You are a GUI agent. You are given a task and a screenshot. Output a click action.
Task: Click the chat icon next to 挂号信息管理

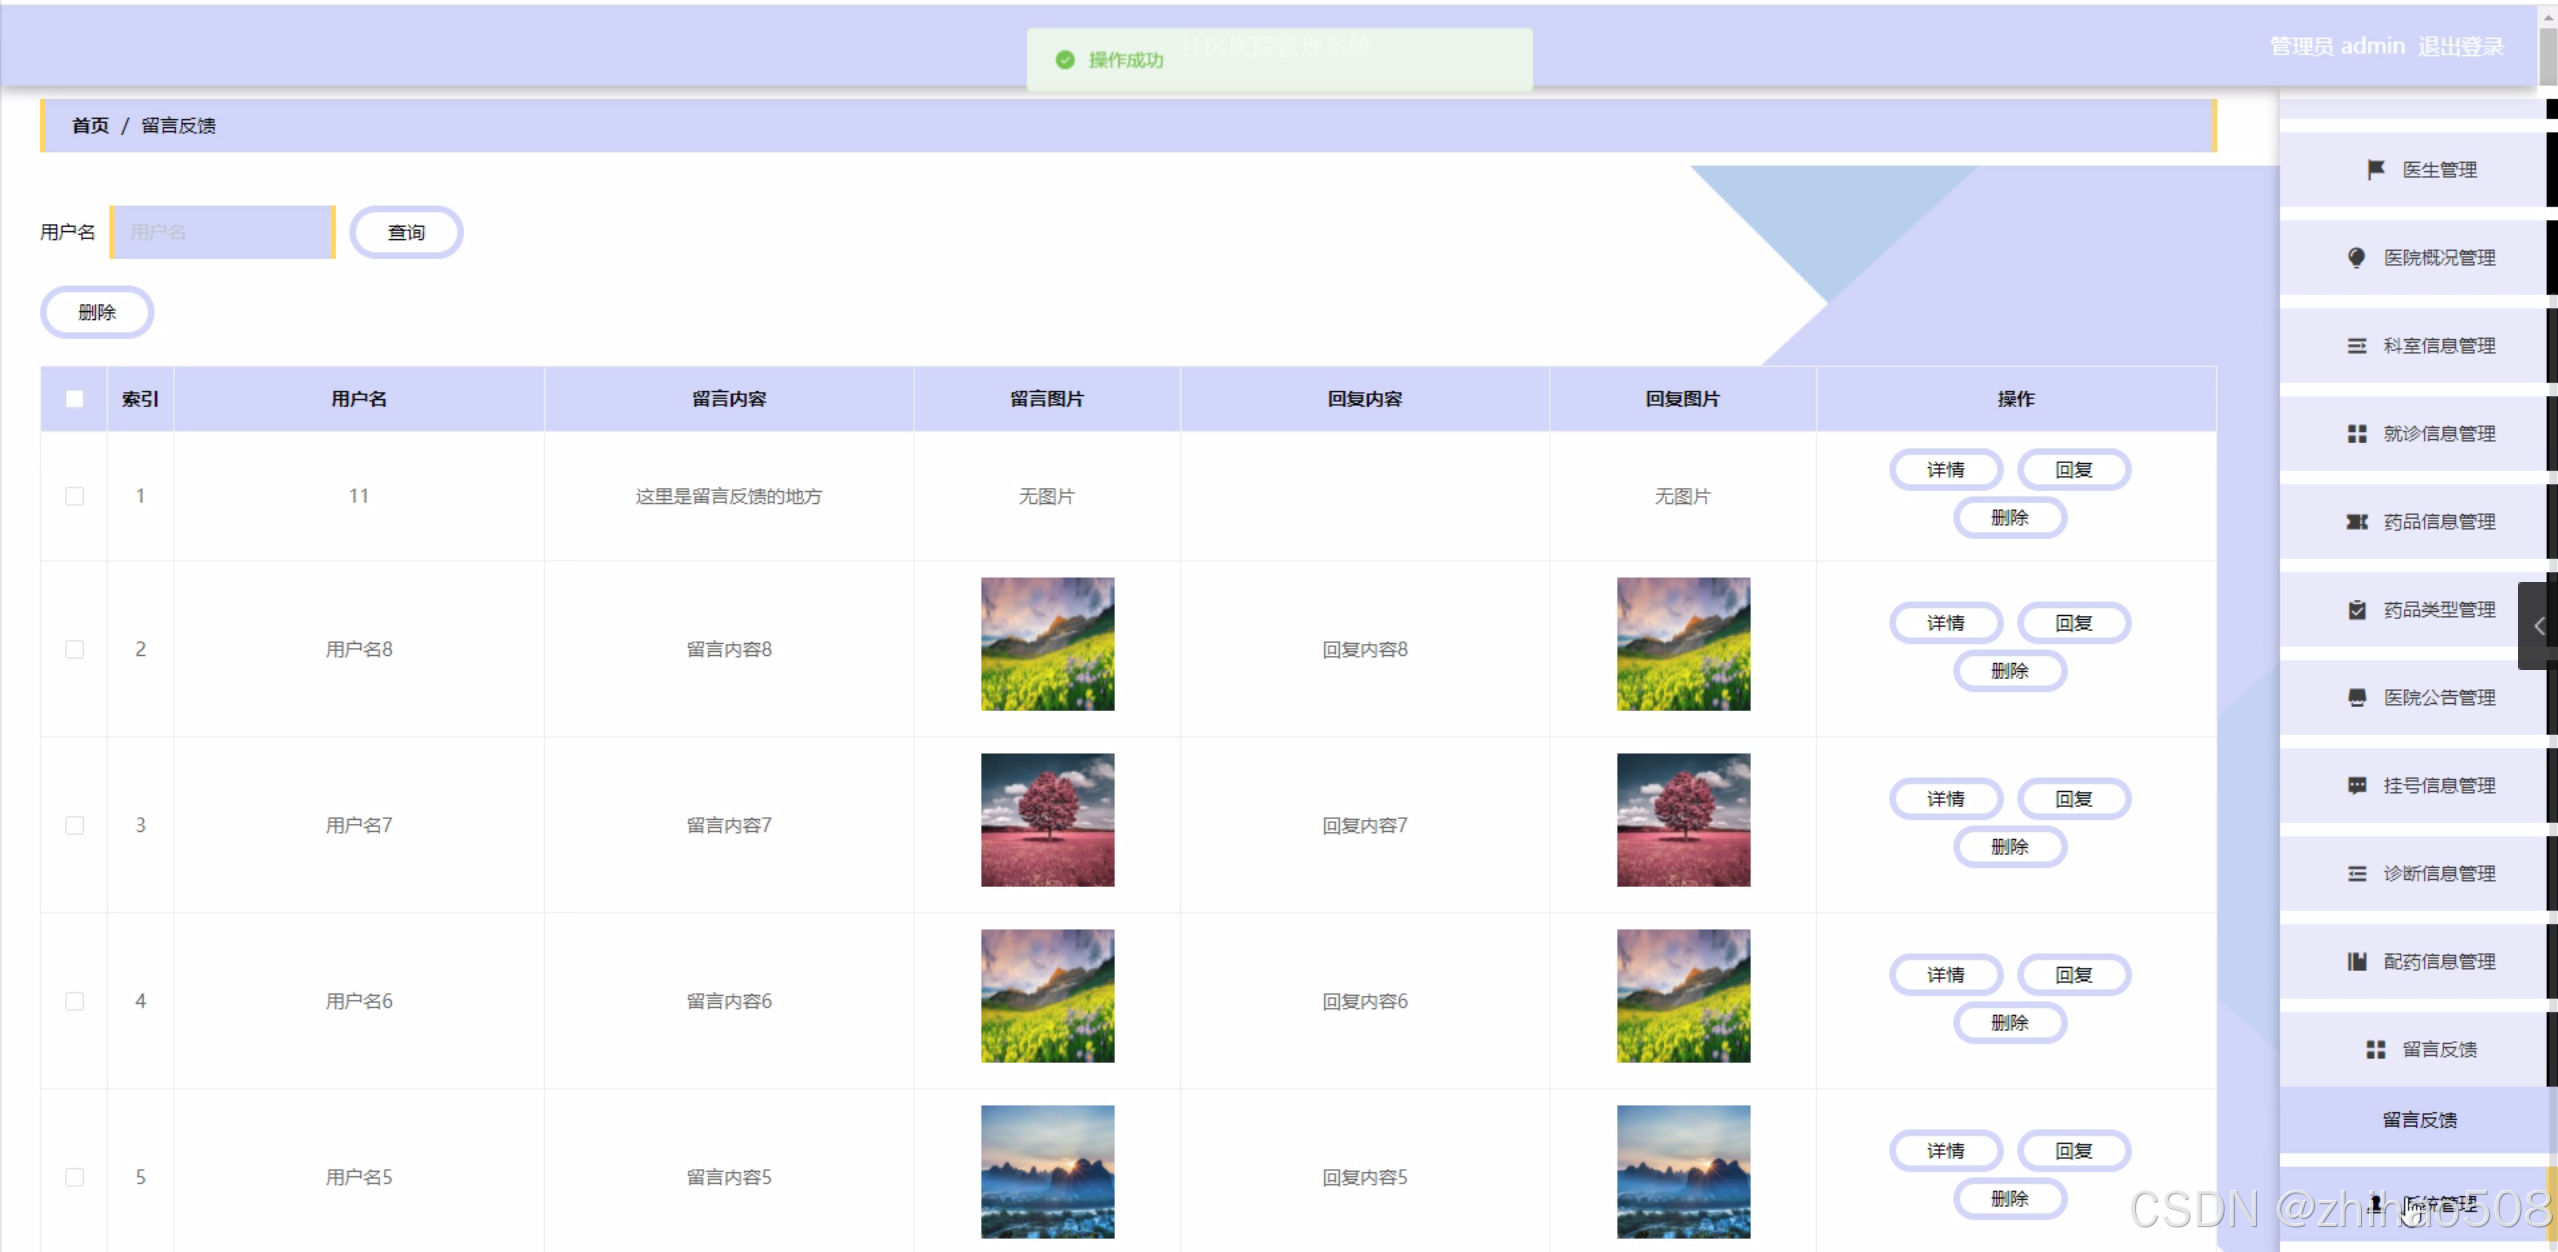2357,786
